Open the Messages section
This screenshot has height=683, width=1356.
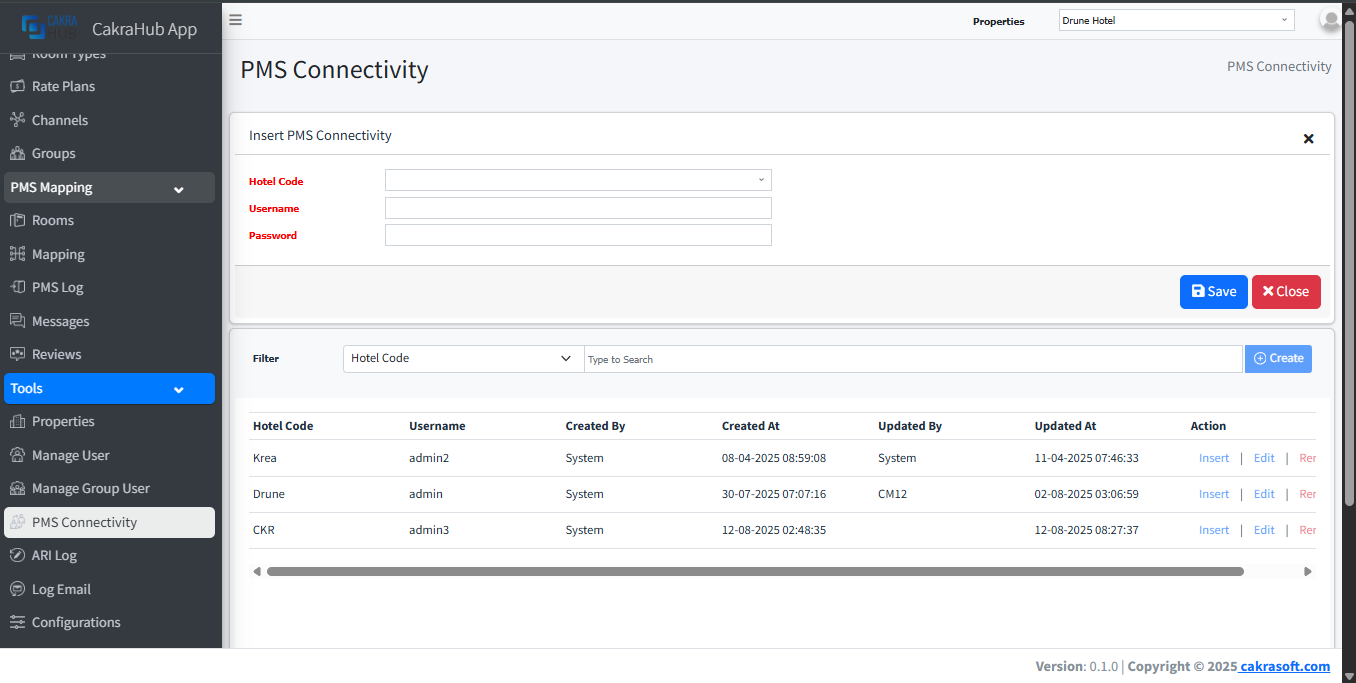tap(62, 320)
